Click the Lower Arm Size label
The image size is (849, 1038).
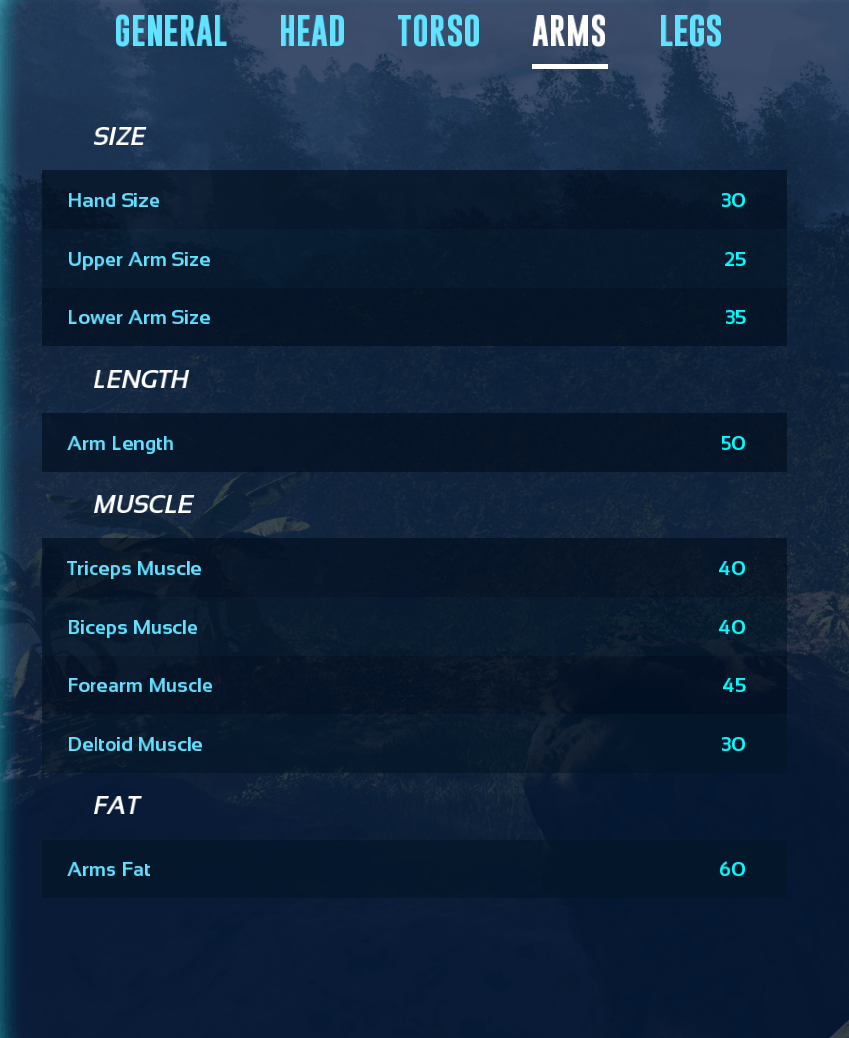click(x=139, y=317)
